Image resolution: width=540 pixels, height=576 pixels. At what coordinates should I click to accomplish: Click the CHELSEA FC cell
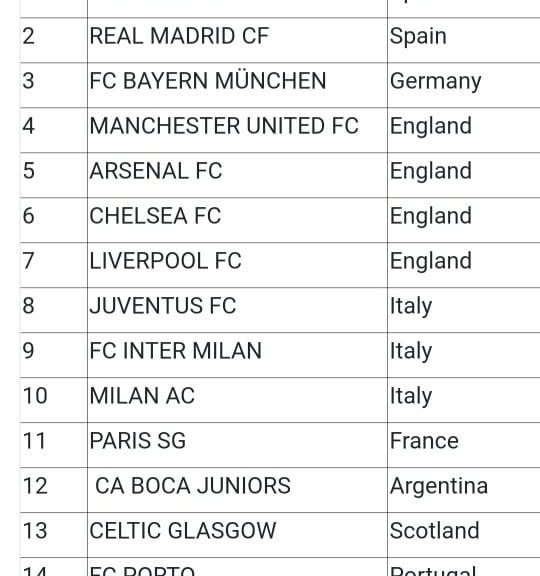point(237,220)
